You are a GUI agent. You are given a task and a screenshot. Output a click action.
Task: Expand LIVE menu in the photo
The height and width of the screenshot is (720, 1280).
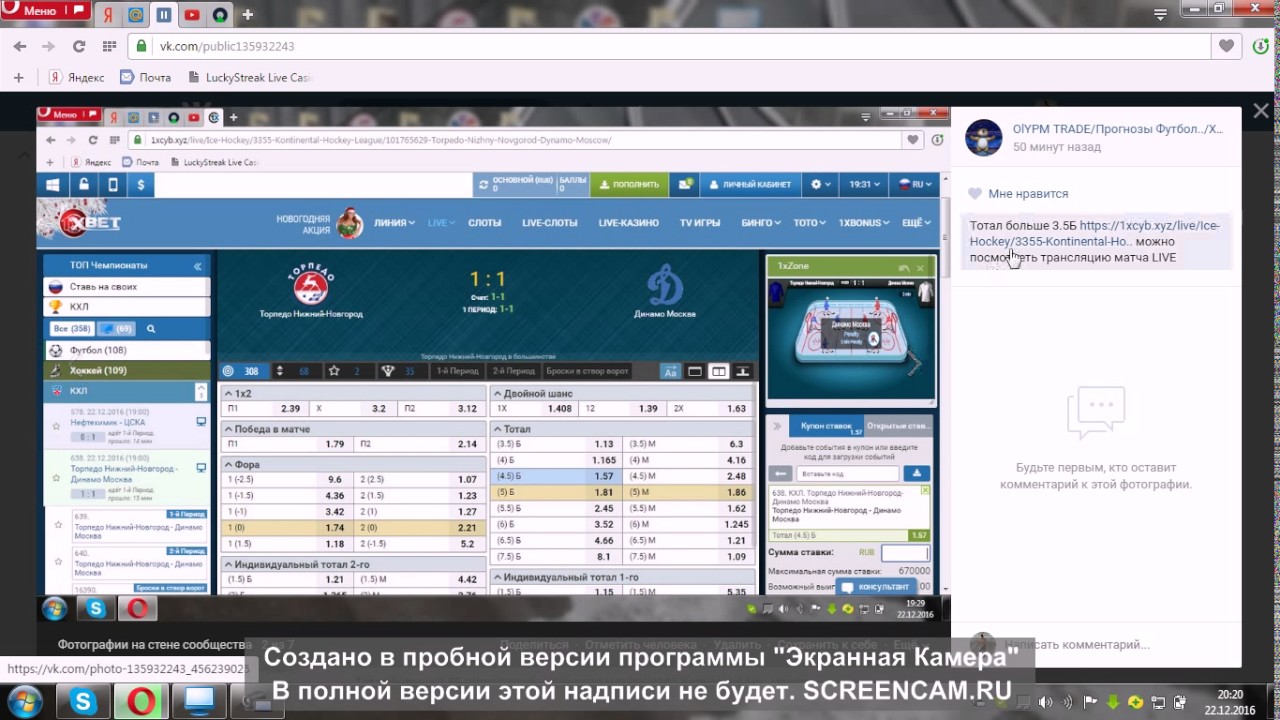click(x=441, y=223)
